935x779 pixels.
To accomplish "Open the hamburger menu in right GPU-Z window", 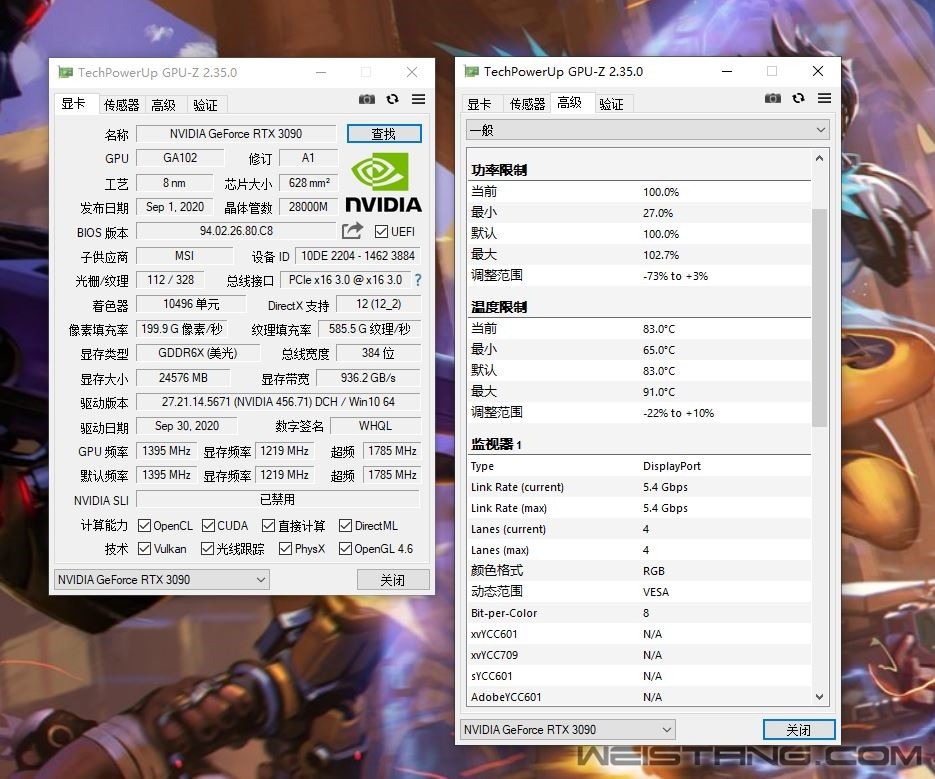I will point(824,98).
